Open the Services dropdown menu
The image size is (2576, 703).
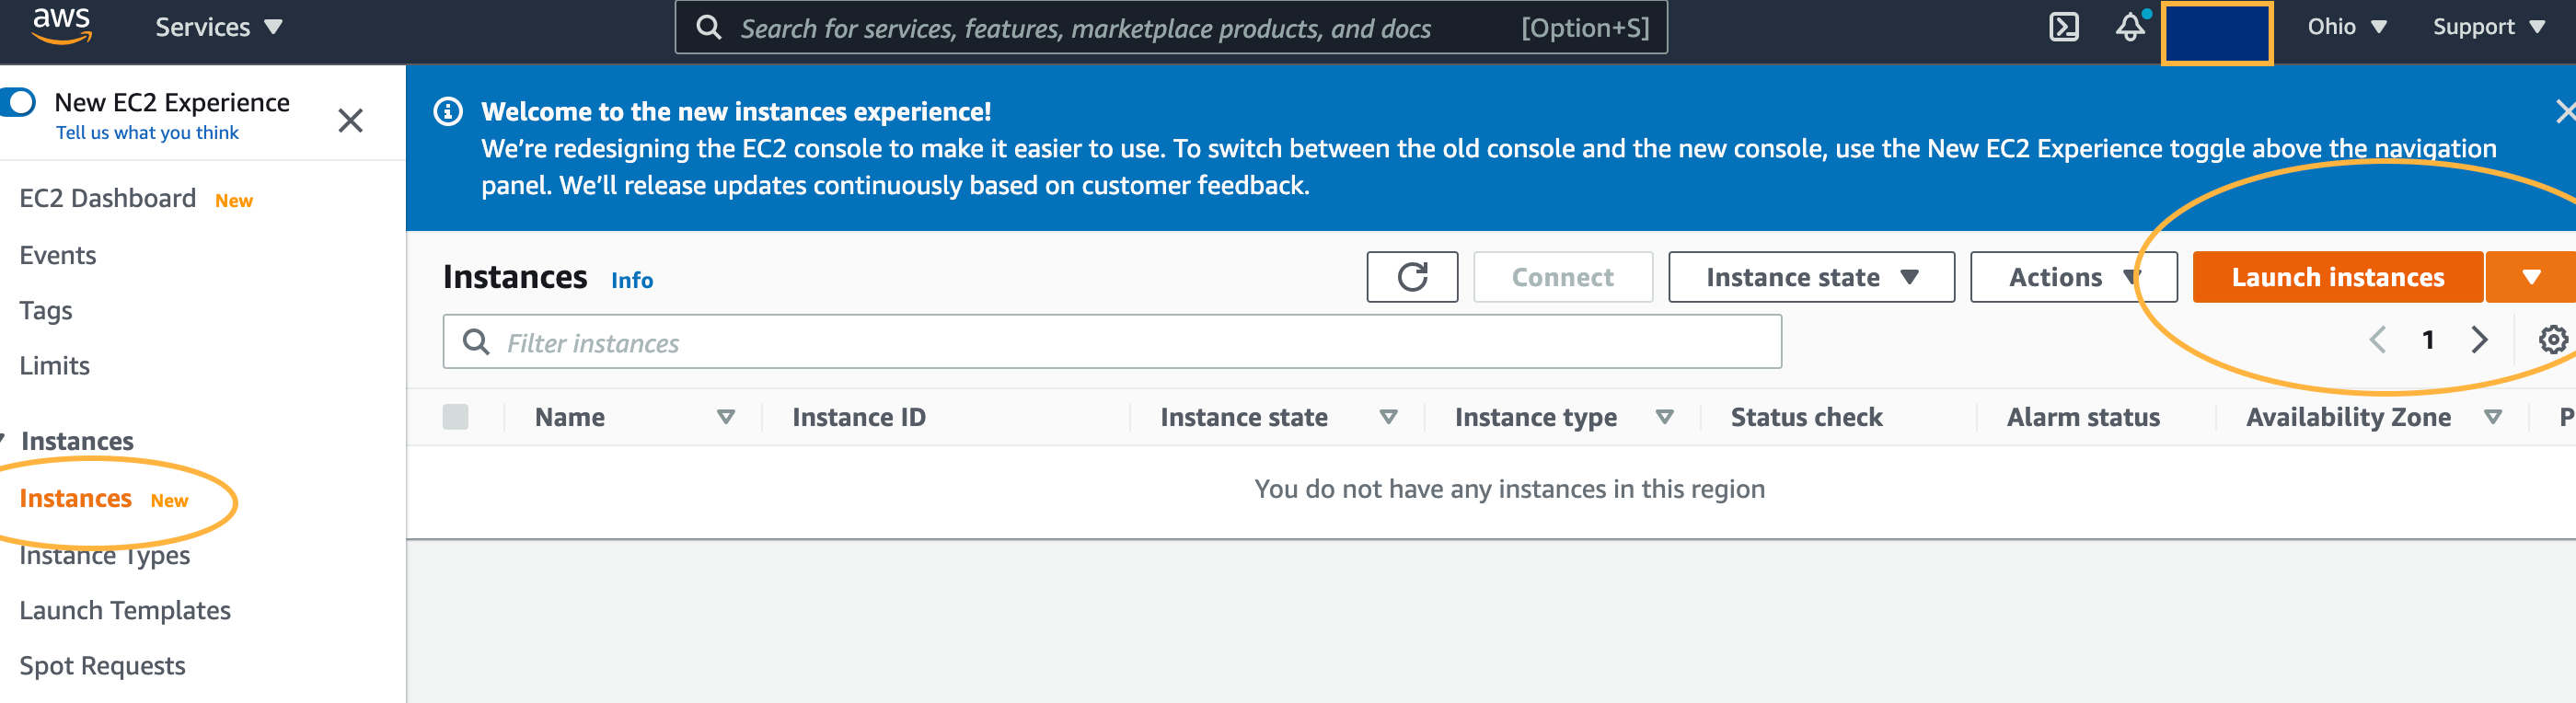pos(219,27)
